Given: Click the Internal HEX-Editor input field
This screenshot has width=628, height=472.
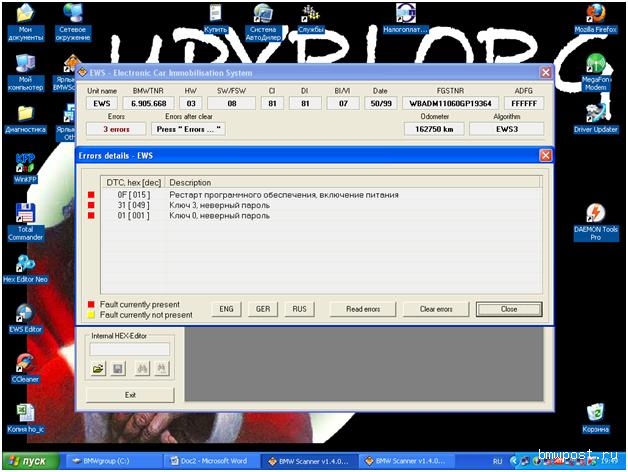Looking at the screenshot, I should click(x=130, y=349).
